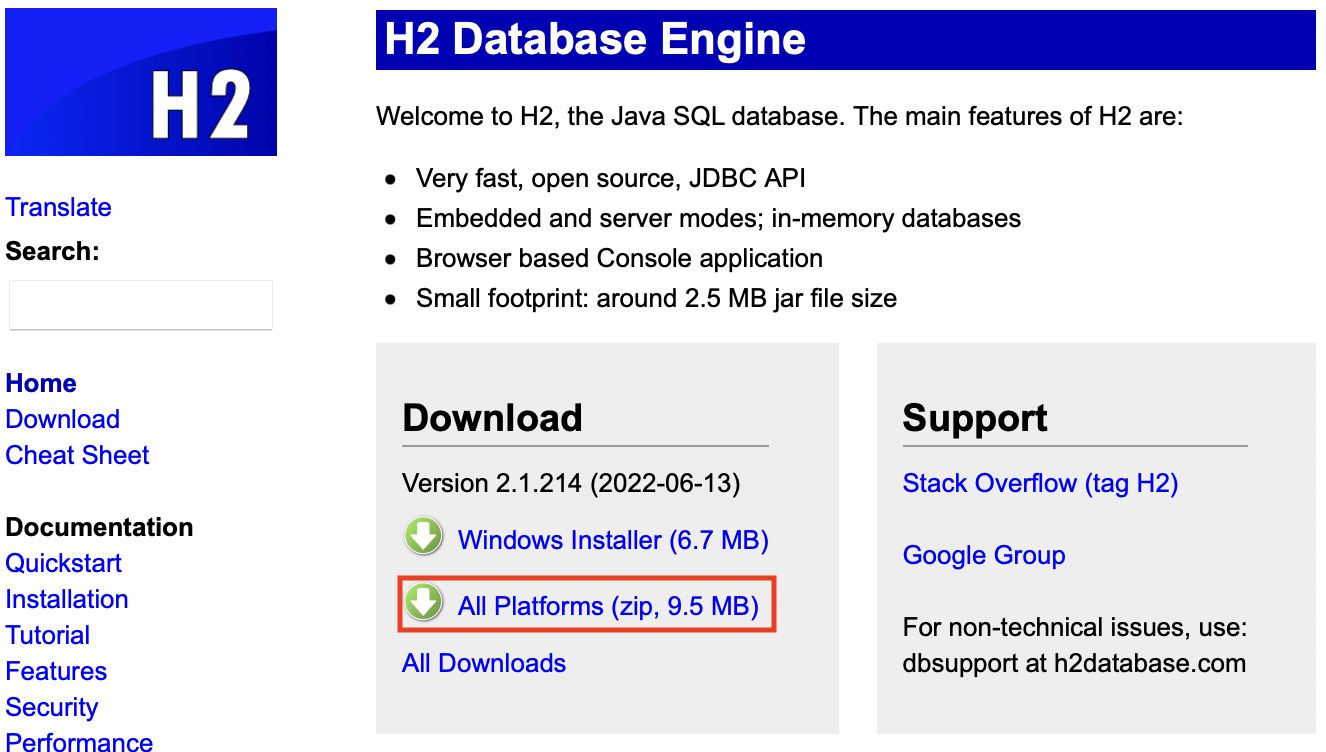Click 'For non-technical issues, use:' text
Image resolution: width=1326 pixels, height=752 pixels.
point(1075,628)
